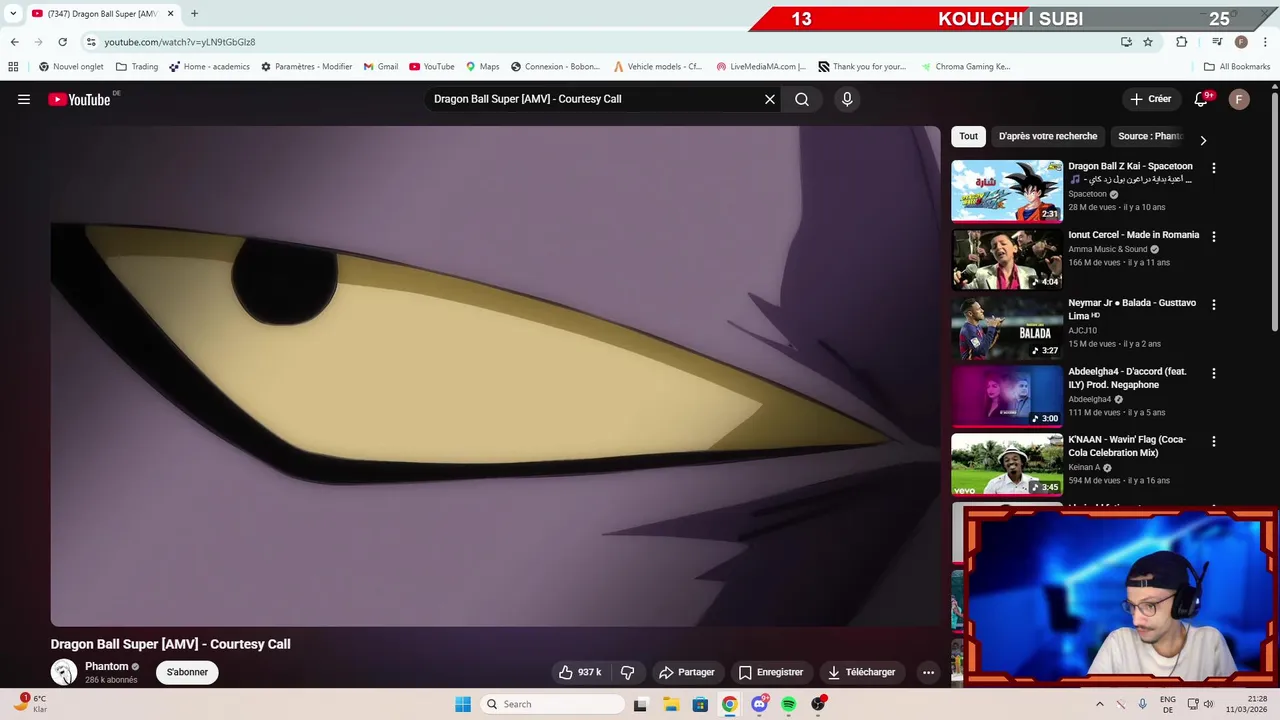The image size is (1280, 720).
Task: Bookmark this page with the star
Action: 1148,42
